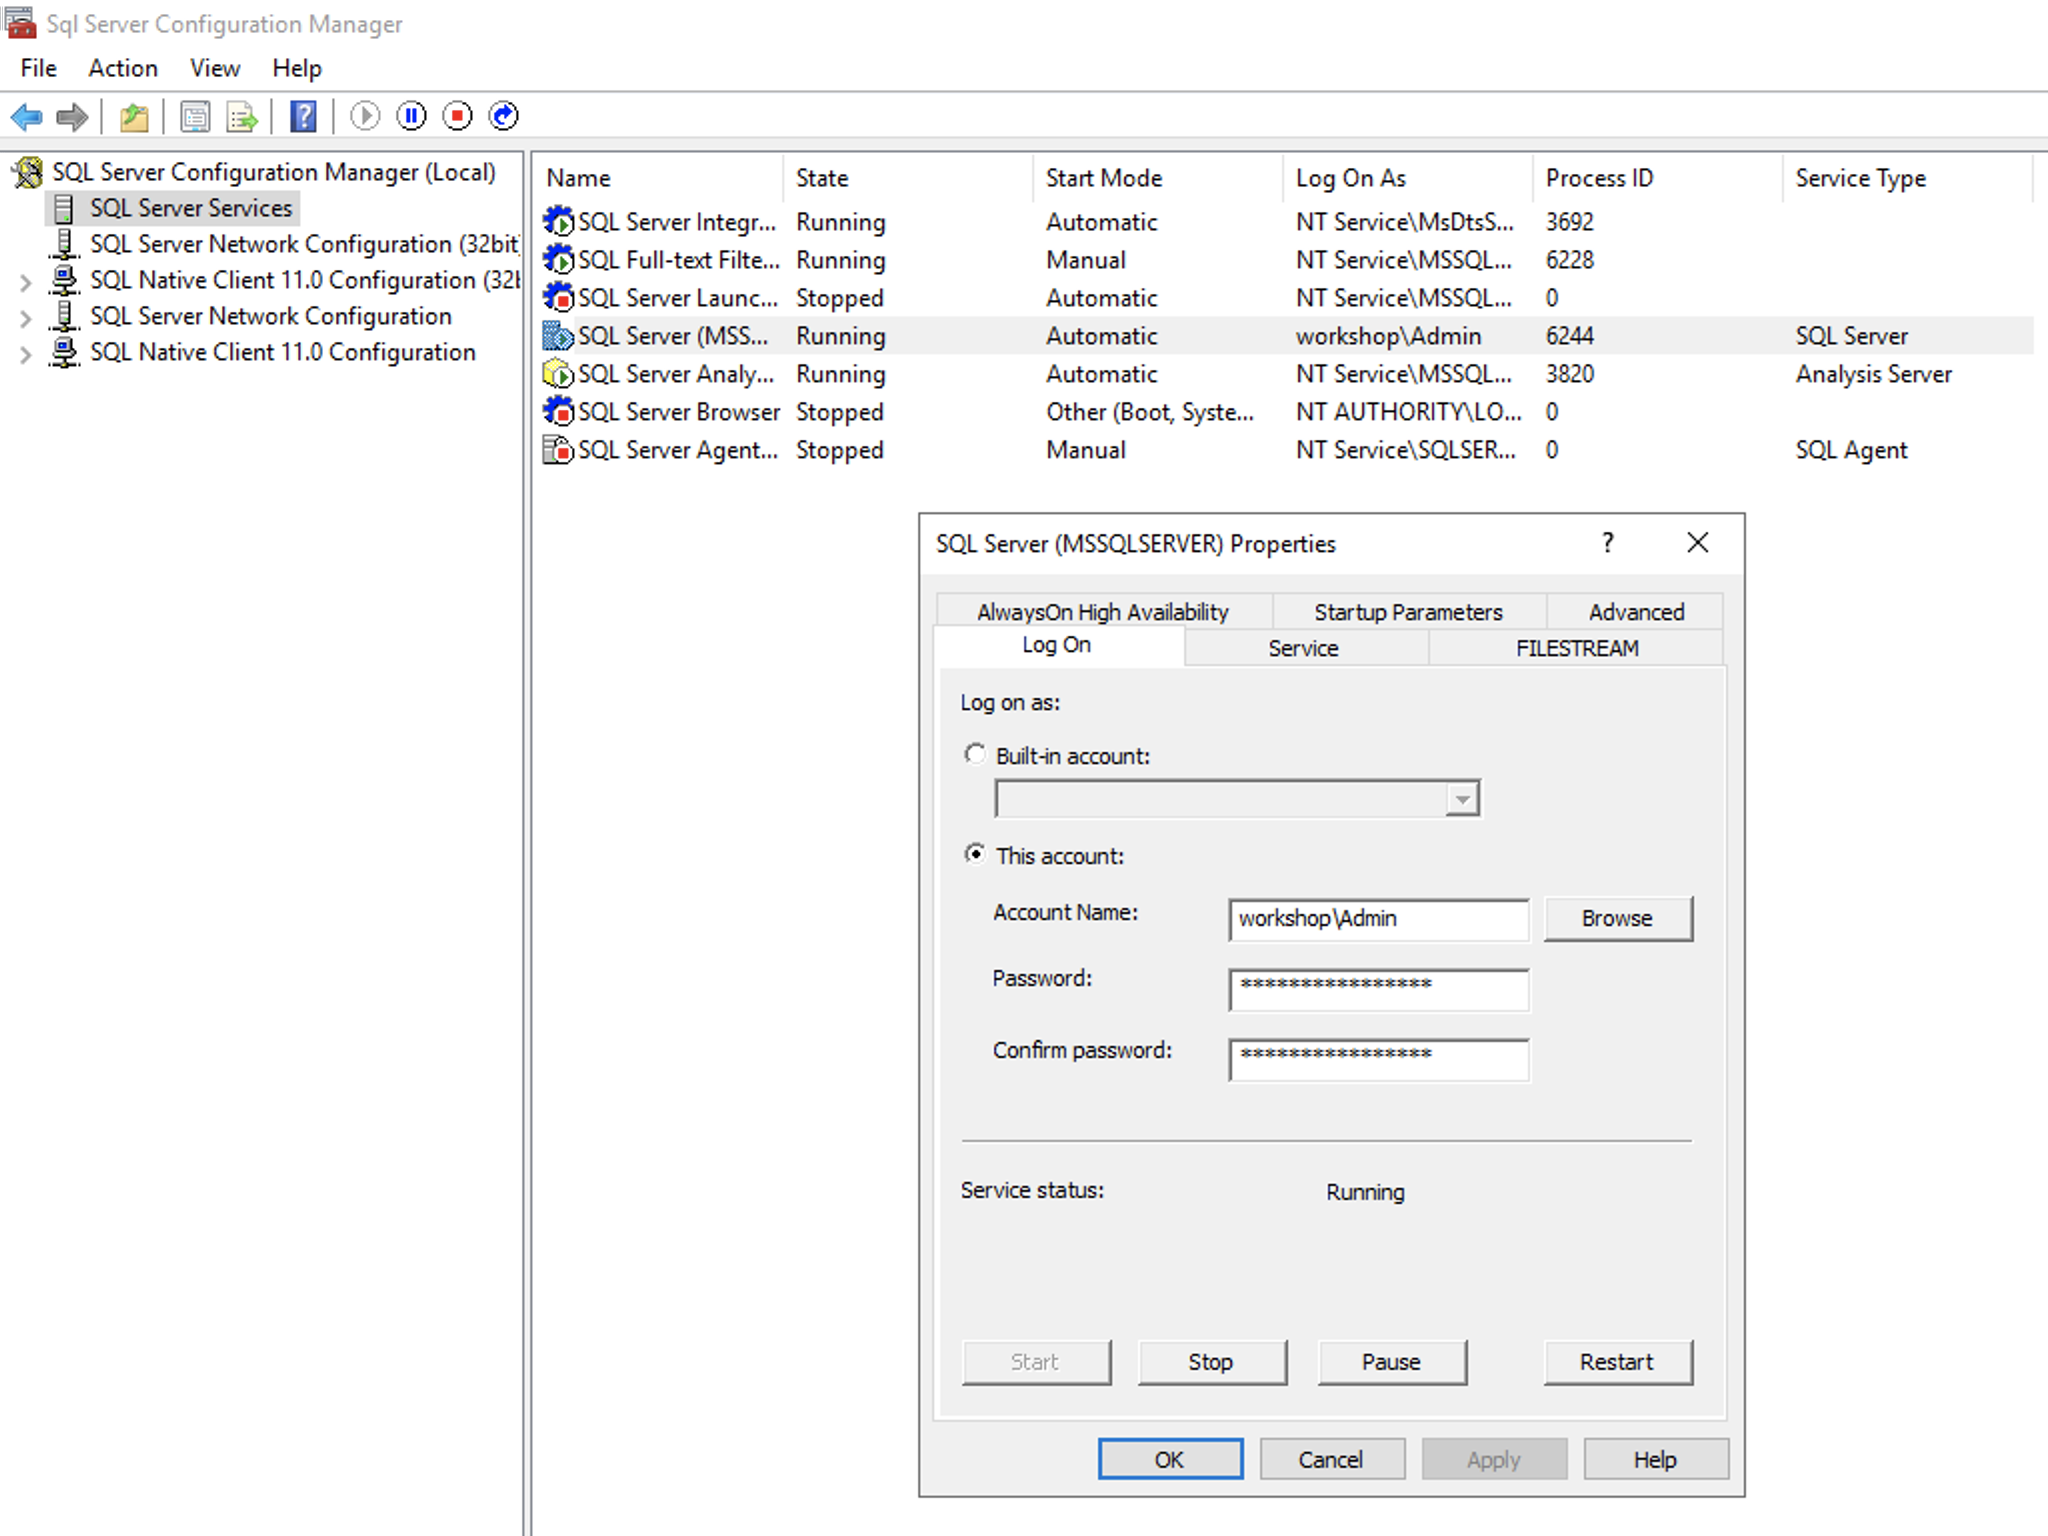Switch to the Startup Parameters tab

pos(1408,611)
